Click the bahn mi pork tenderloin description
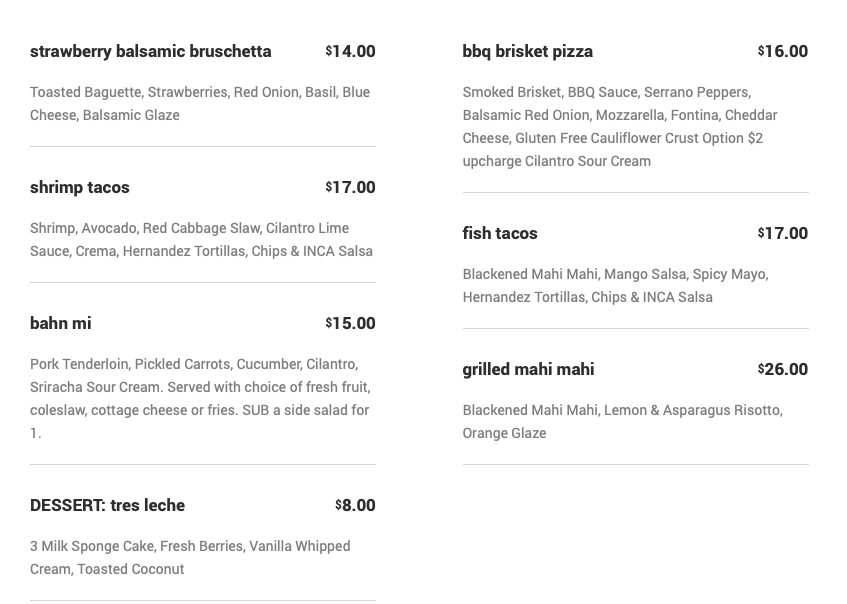This screenshot has width=847, height=604. point(200,398)
